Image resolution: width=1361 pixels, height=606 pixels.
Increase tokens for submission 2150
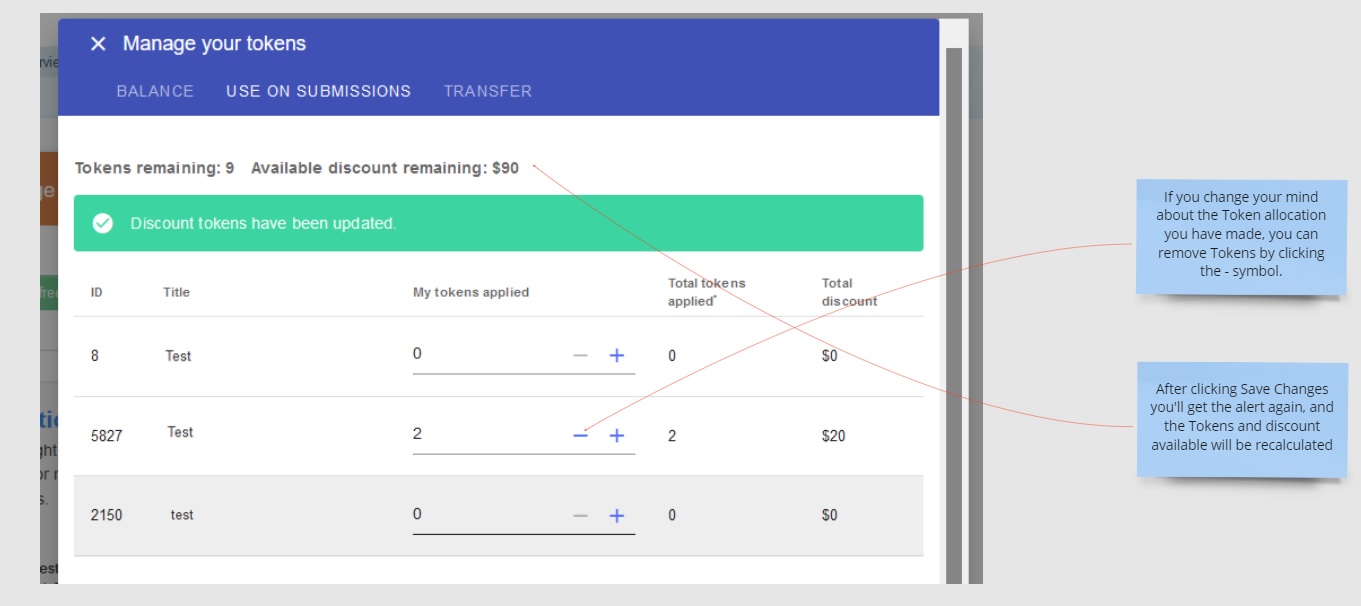tap(617, 516)
